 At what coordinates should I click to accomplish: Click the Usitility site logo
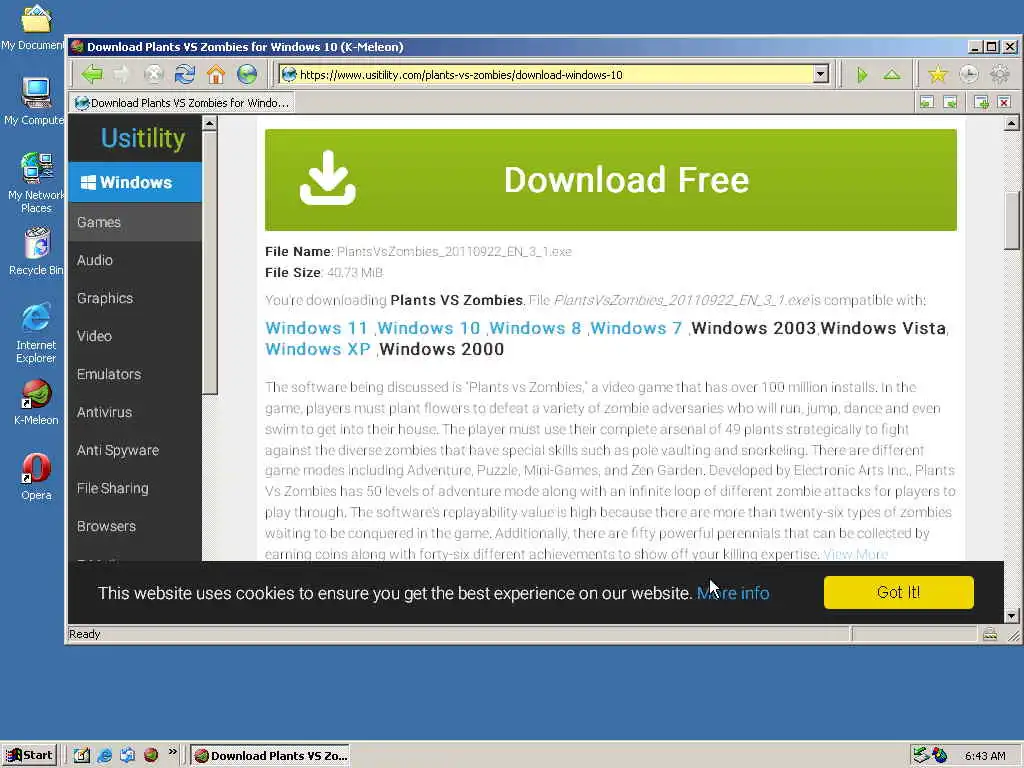click(143, 138)
